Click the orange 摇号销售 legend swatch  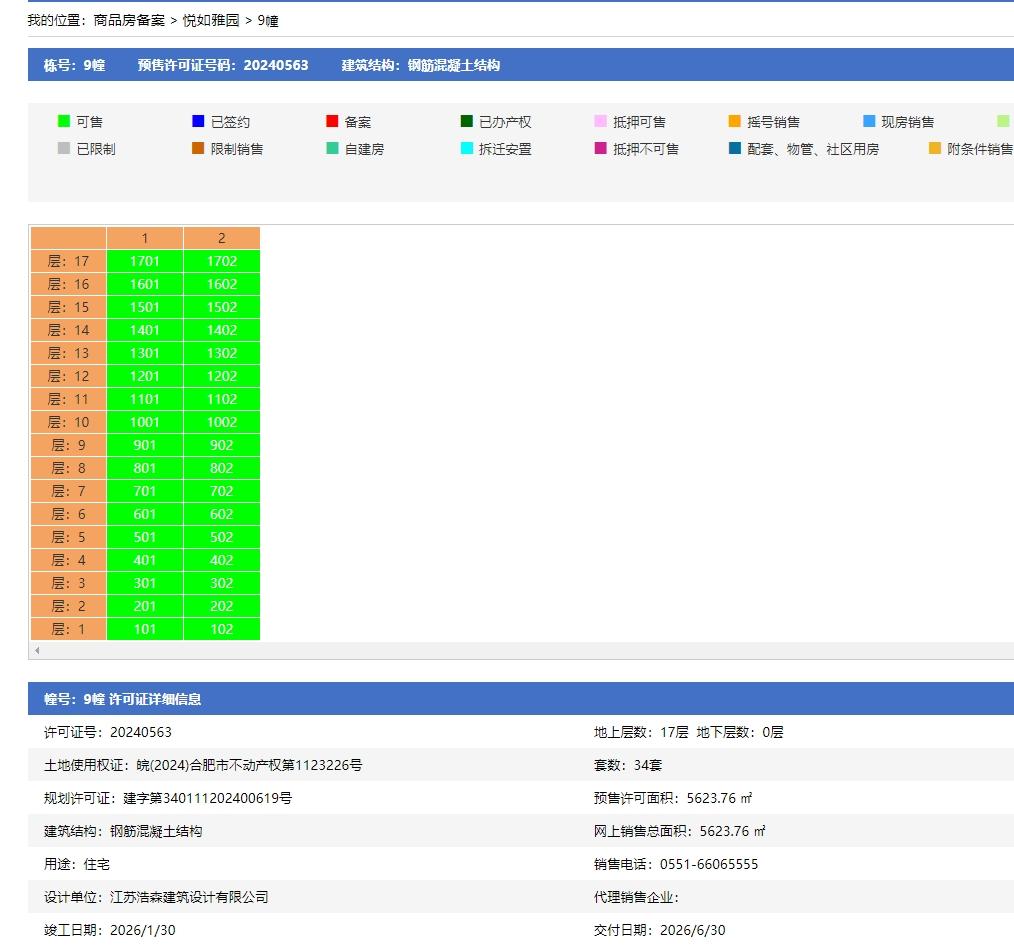pyautogui.click(x=735, y=121)
